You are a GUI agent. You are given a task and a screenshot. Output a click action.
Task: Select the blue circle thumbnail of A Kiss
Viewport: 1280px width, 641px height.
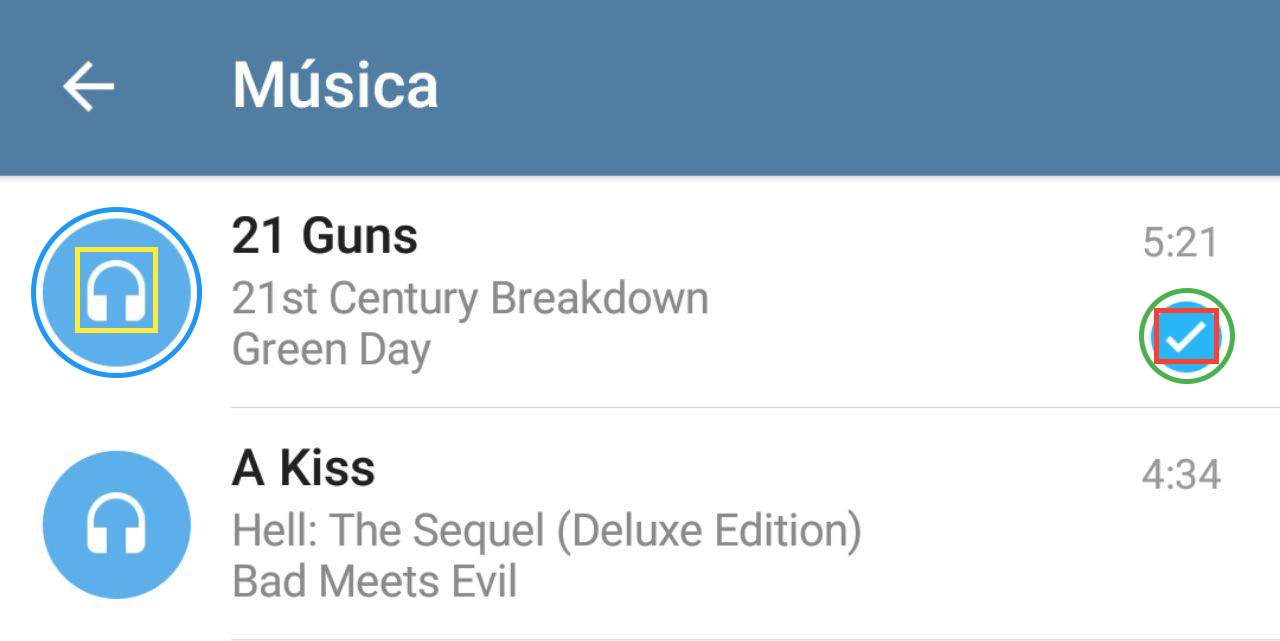(117, 525)
